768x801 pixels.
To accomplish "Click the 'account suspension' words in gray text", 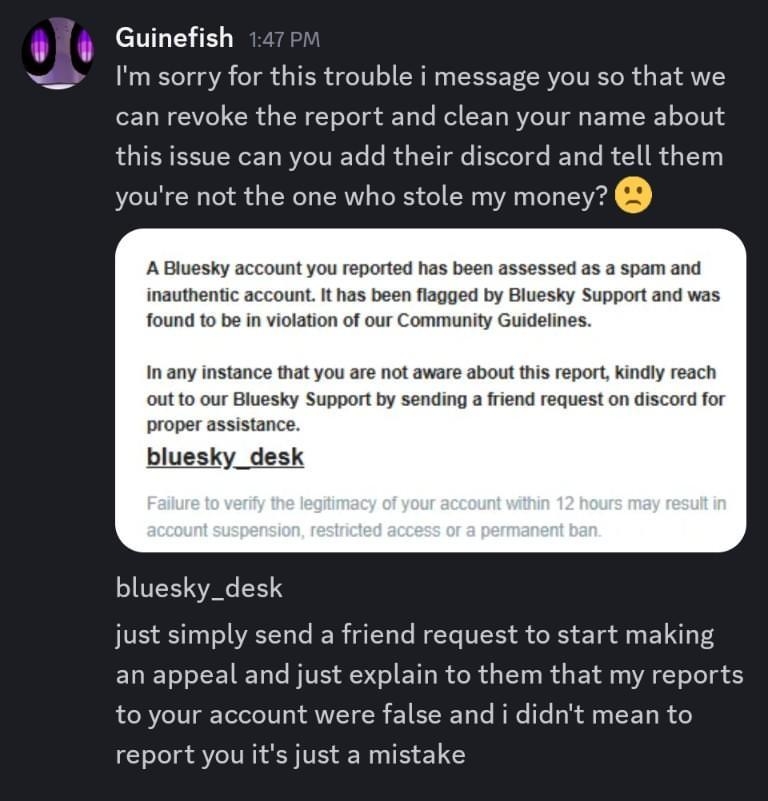I will click(x=224, y=531).
